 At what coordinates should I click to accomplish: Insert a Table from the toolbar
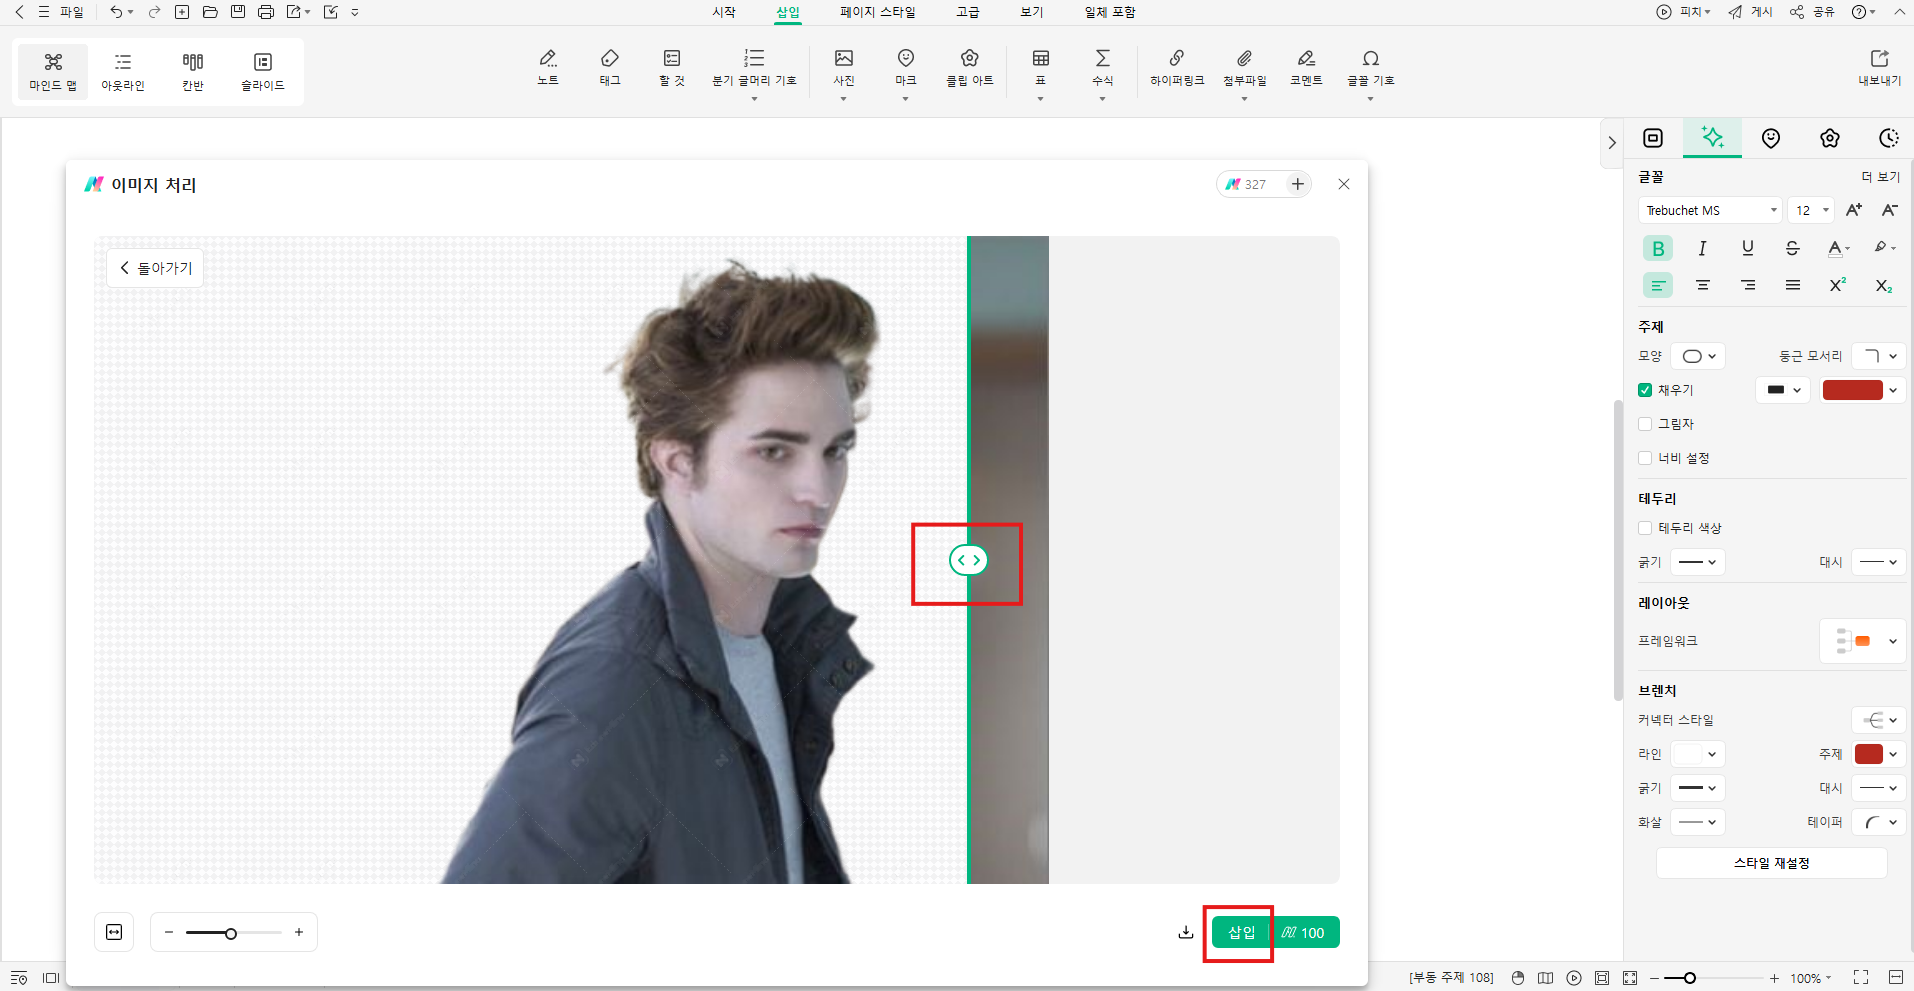click(1041, 67)
